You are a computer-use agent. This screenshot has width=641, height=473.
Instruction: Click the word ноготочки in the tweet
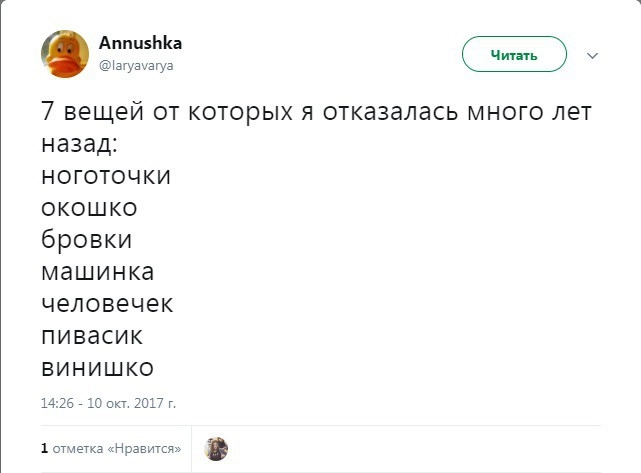(106, 176)
